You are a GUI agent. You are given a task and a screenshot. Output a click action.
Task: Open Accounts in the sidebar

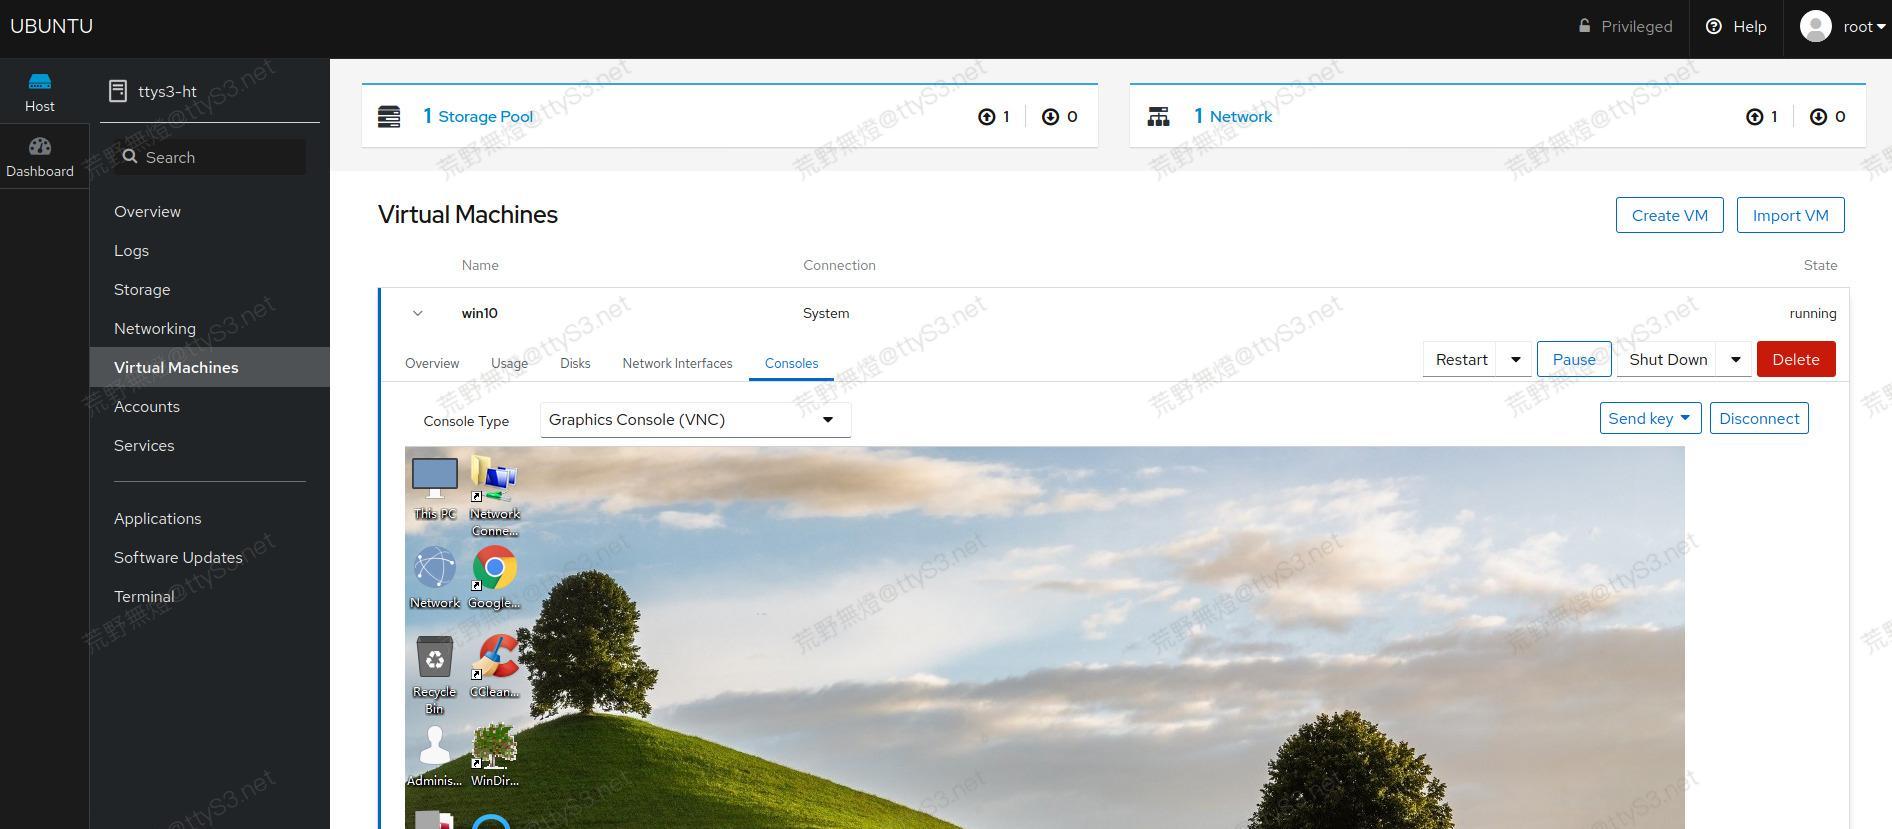click(147, 407)
